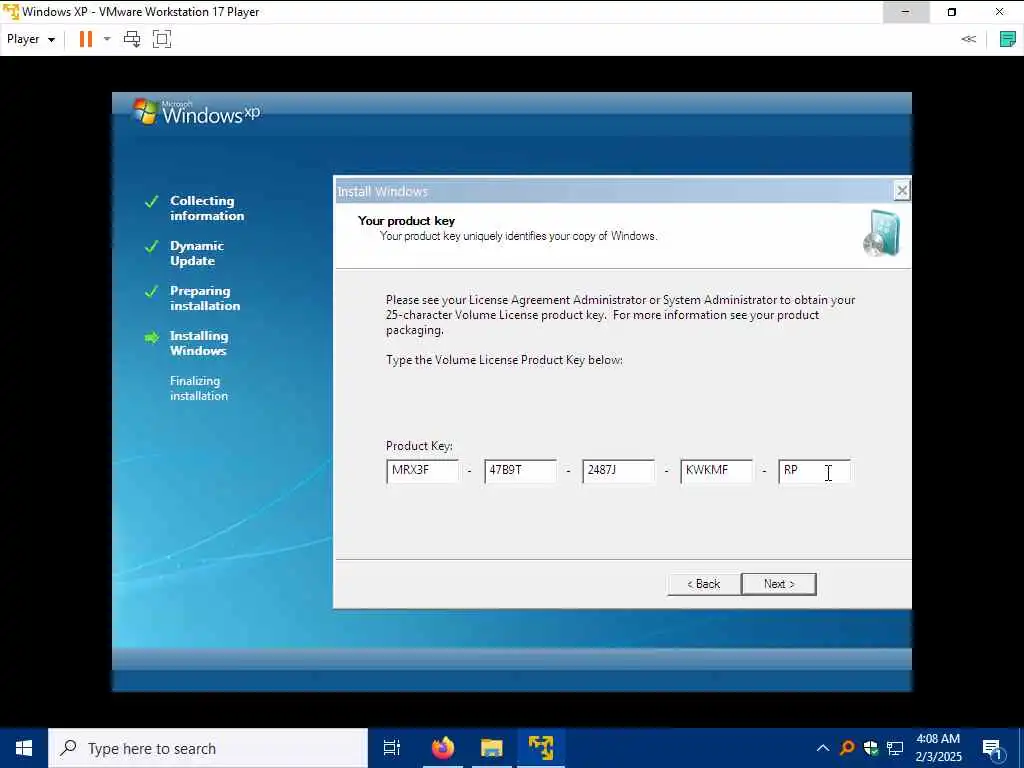Click the Next > button
This screenshot has width=1024, height=768.
point(779,584)
